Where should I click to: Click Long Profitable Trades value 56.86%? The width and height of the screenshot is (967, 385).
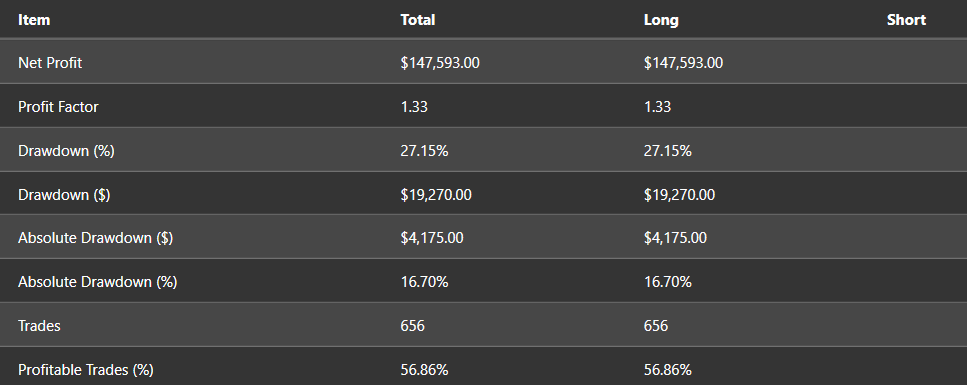click(668, 370)
